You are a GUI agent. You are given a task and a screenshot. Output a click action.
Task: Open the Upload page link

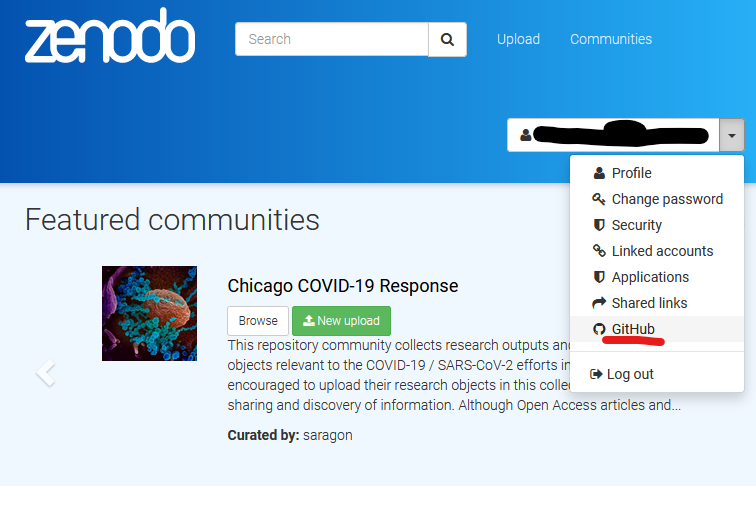click(x=518, y=39)
